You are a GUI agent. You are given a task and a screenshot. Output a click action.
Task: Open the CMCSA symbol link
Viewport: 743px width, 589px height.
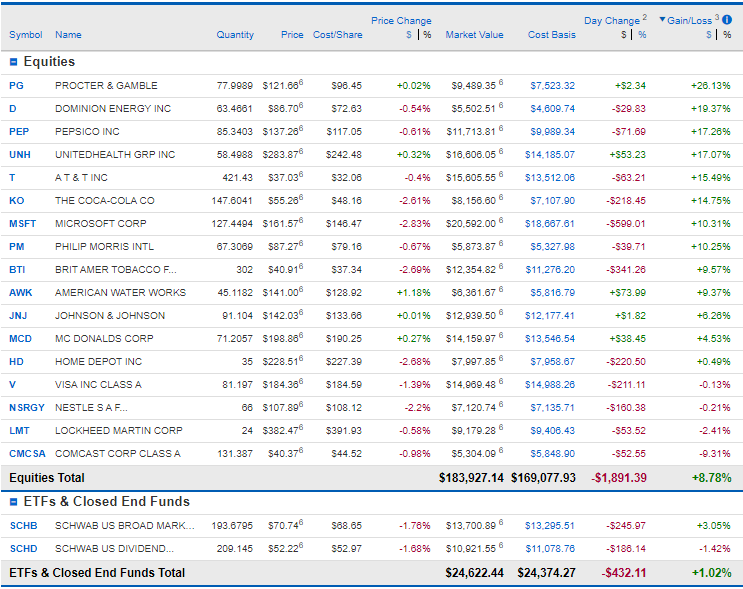pyautogui.click(x=27, y=453)
